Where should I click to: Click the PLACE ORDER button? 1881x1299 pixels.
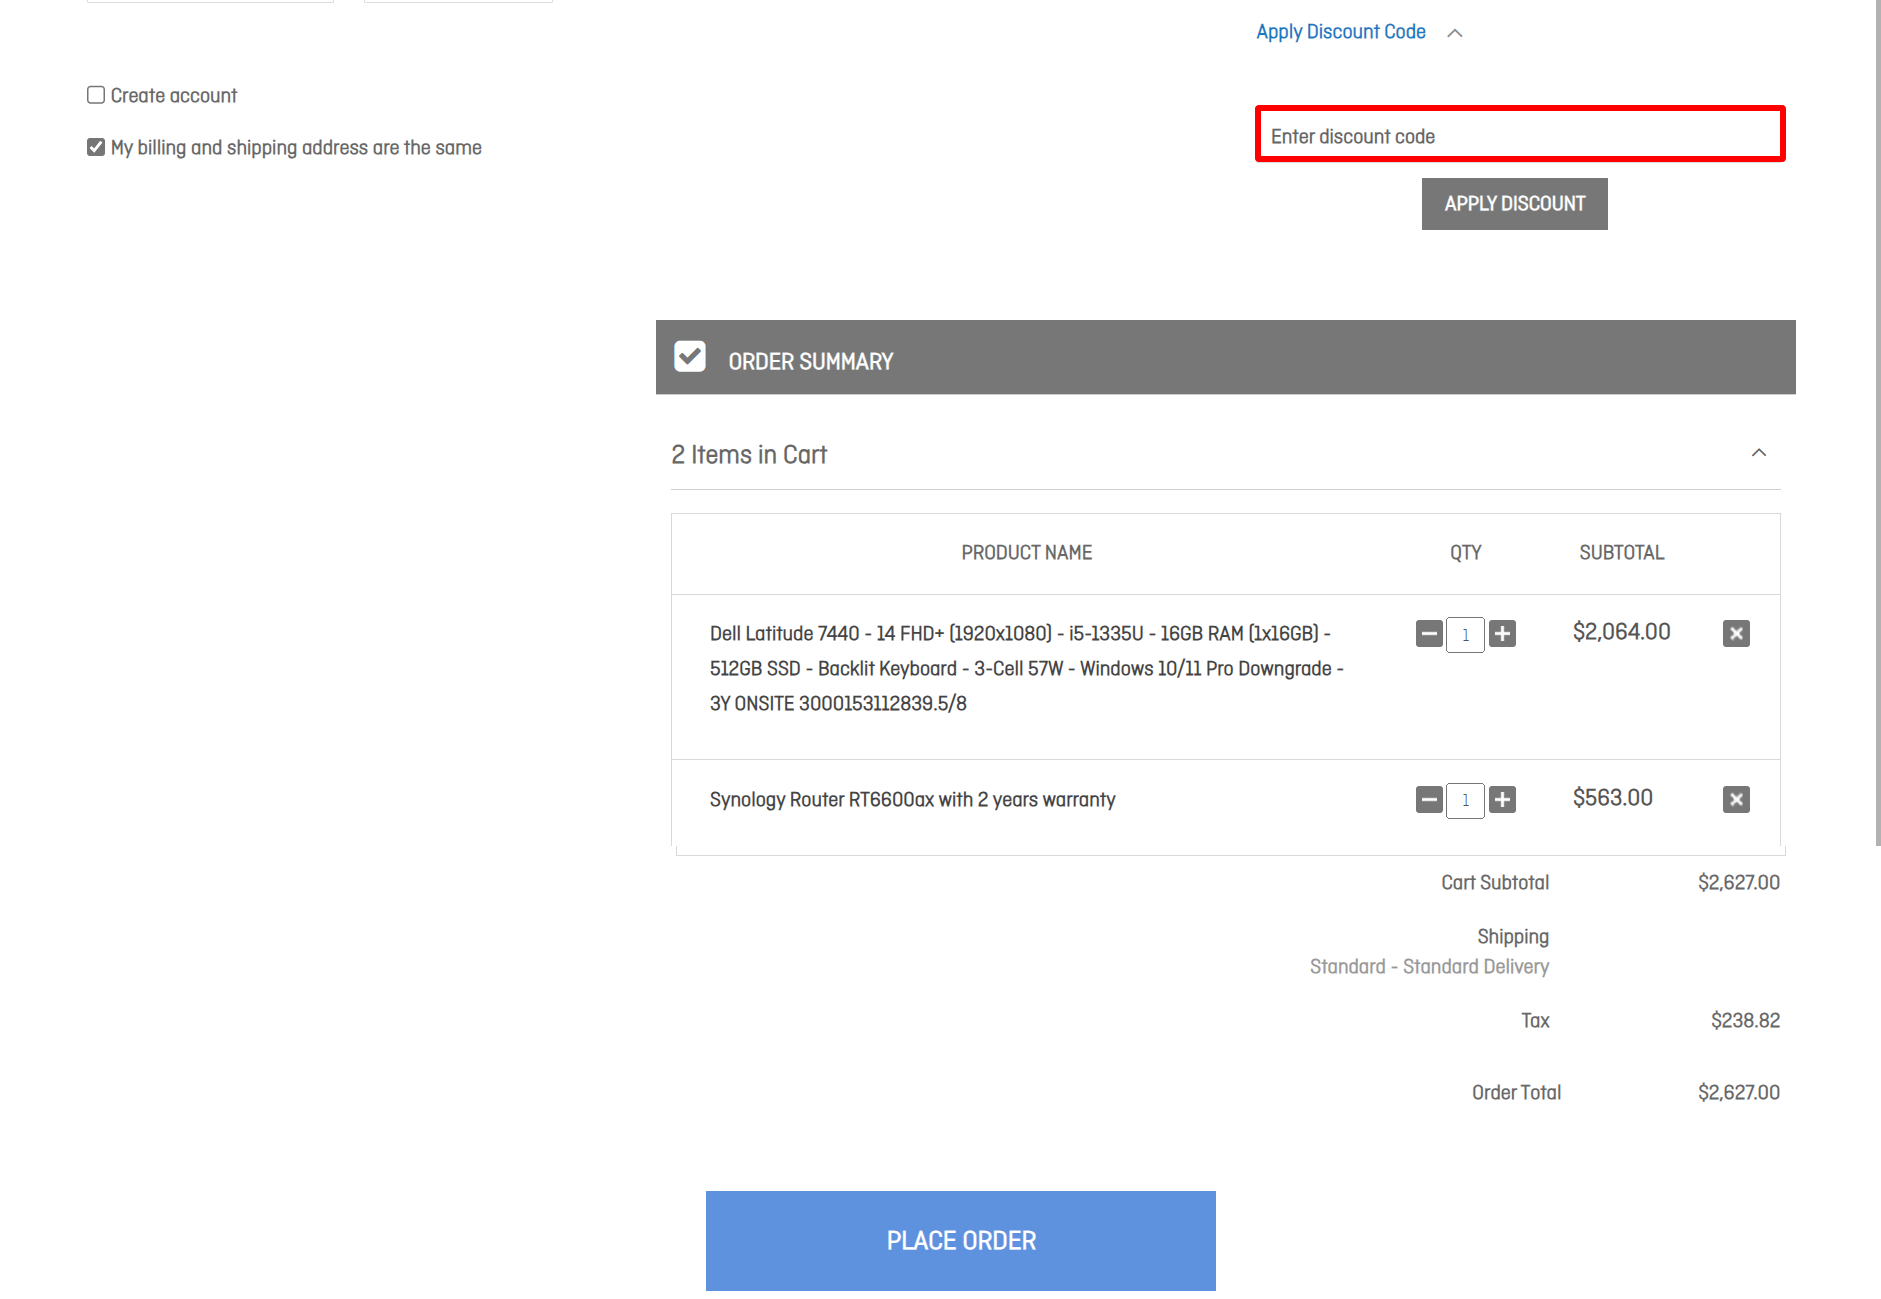click(x=960, y=1240)
